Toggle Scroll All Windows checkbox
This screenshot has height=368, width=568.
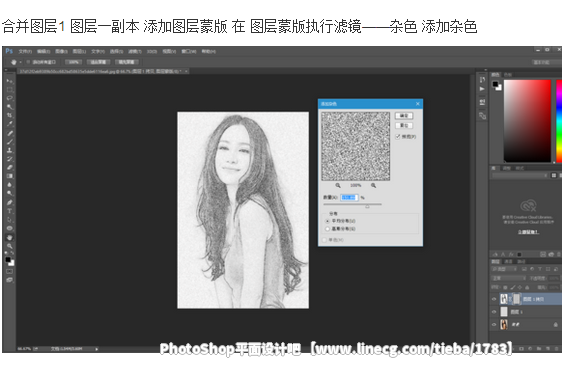[x=28, y=62]
